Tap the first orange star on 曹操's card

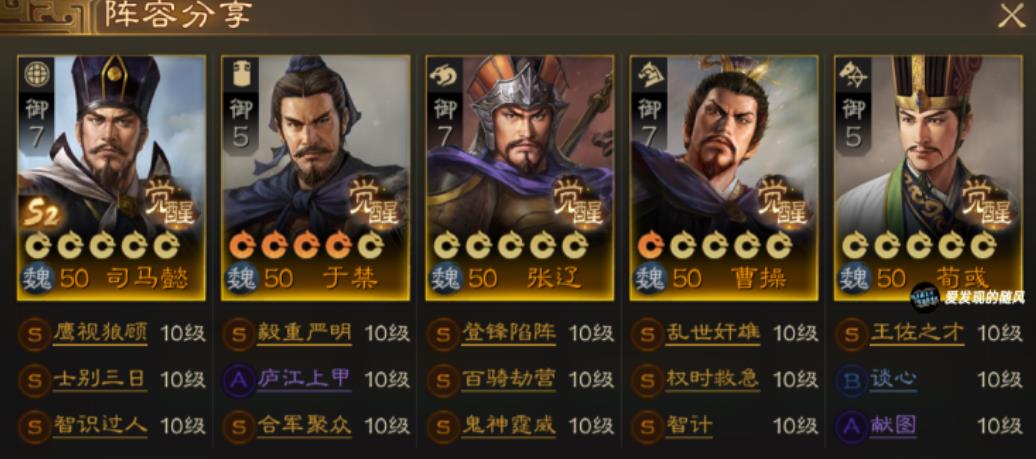[651, 245]
